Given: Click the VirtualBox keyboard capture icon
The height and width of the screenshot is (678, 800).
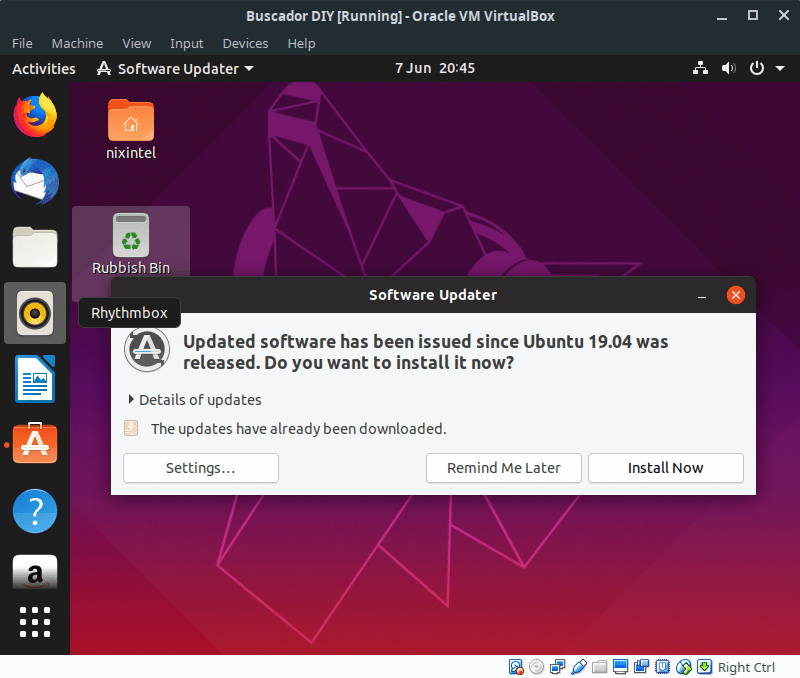Looking at the screenshot, I should [x=705, y=667].
